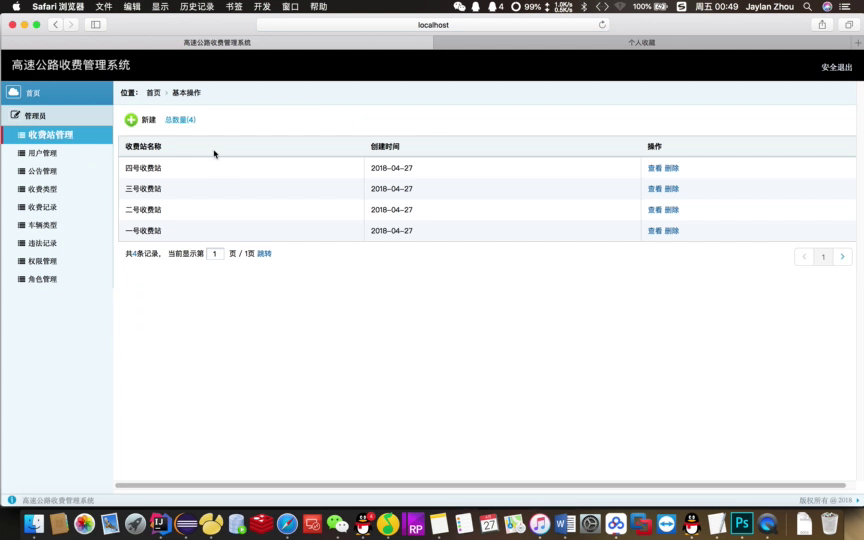Click the page number input field
Image resolution: width=864 pixels, height=540 pixels.
(x=215, y=253)
